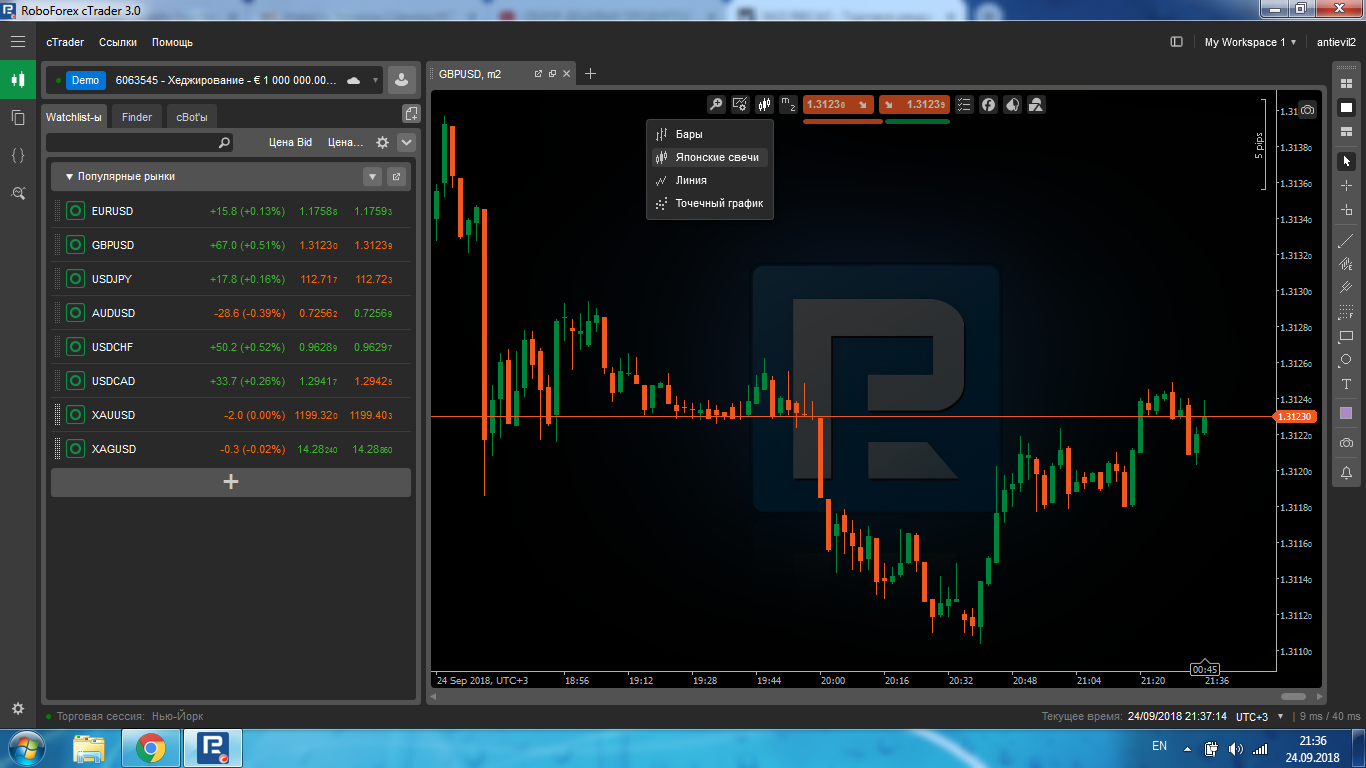Select the rectangle drawing tool
Screen dimensions: 1366x768
click(1346, 336)
